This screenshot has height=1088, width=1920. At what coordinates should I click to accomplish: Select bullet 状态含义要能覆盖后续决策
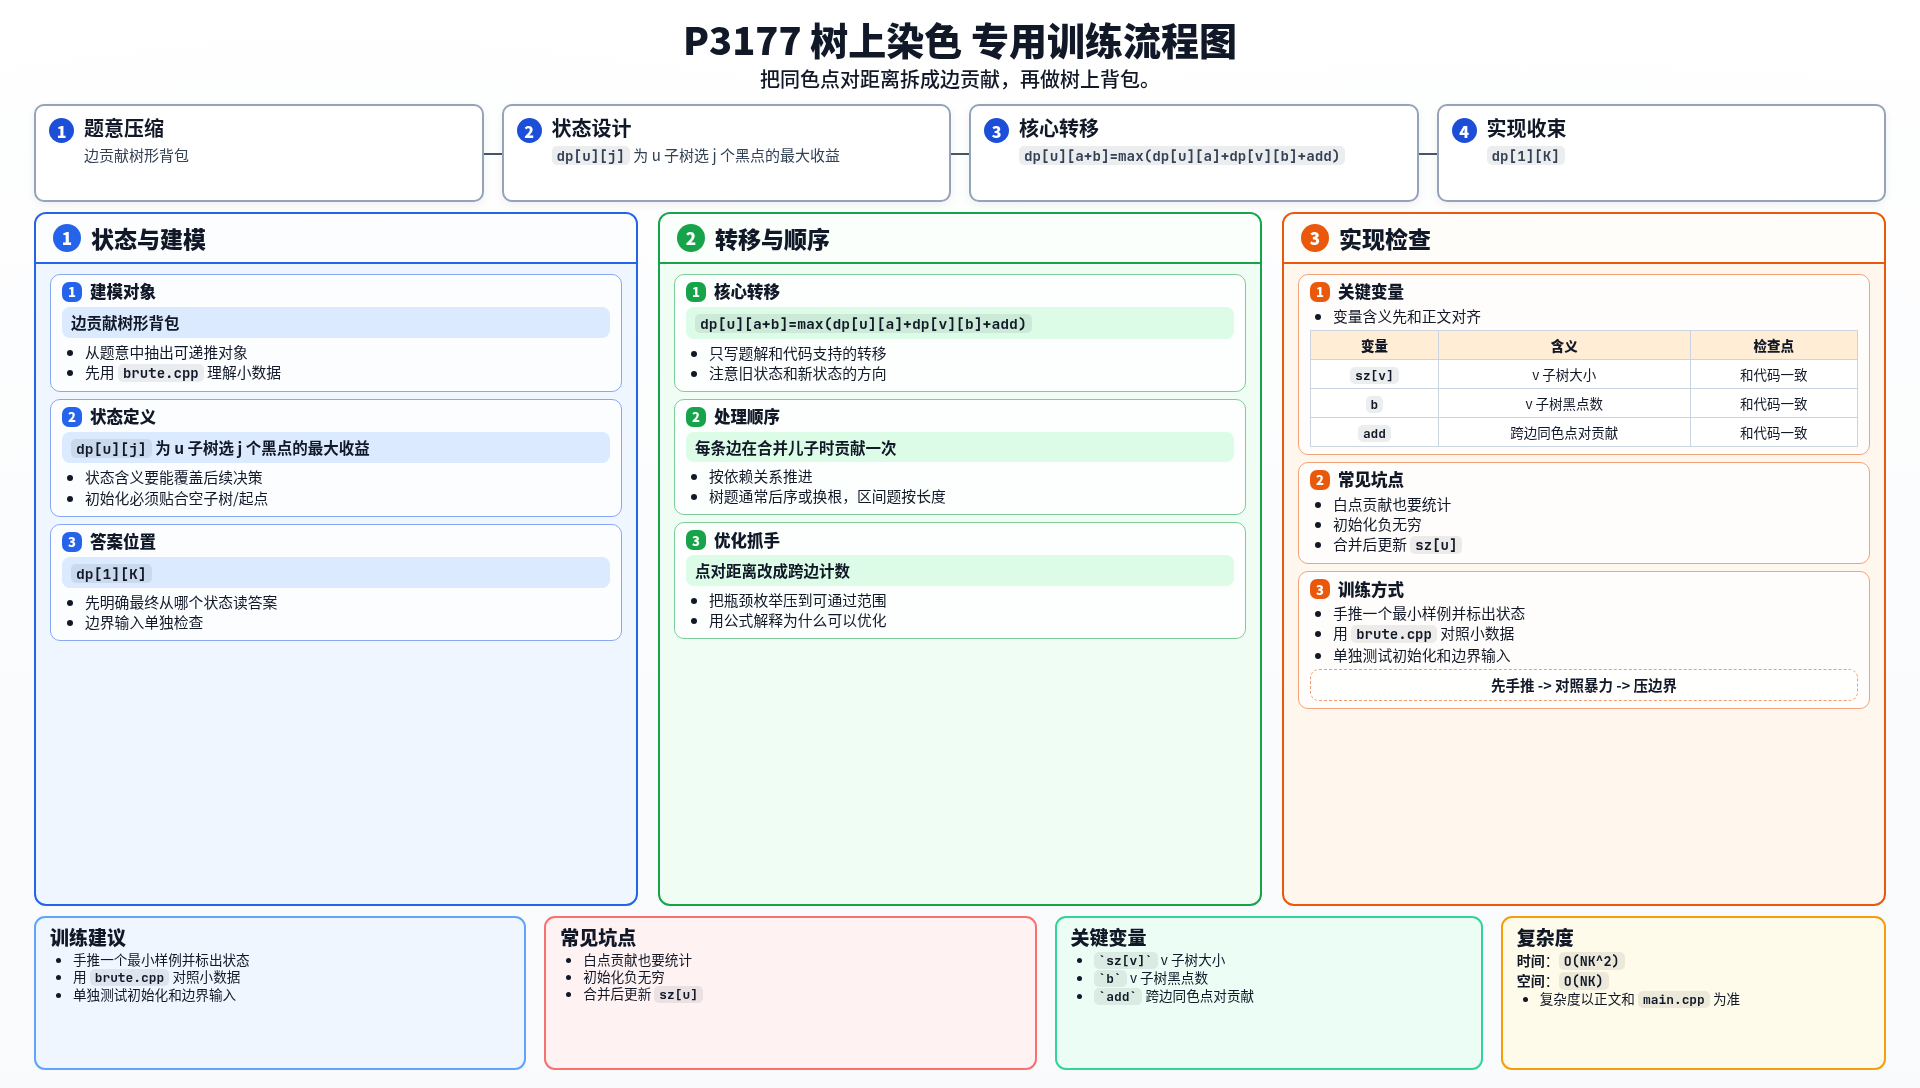[x=174, y=478]
